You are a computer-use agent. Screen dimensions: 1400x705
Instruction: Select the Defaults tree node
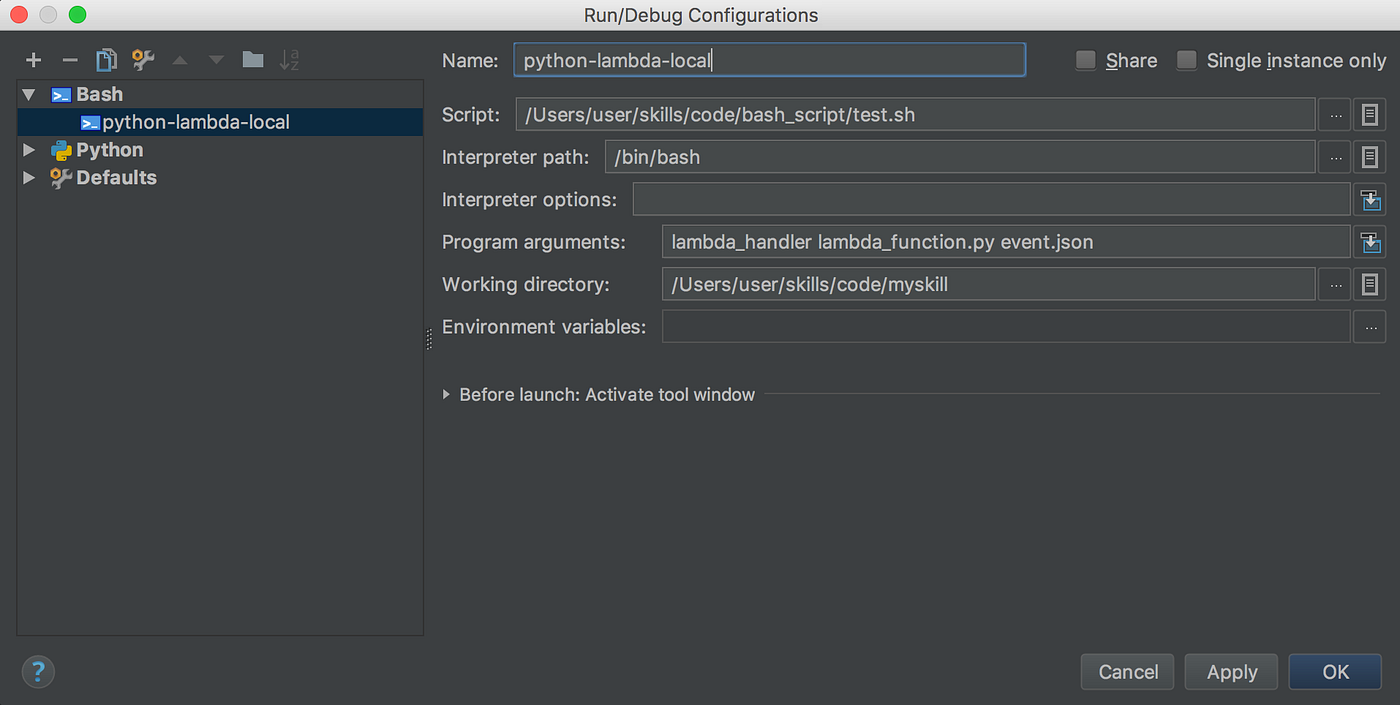coord(116,178)
